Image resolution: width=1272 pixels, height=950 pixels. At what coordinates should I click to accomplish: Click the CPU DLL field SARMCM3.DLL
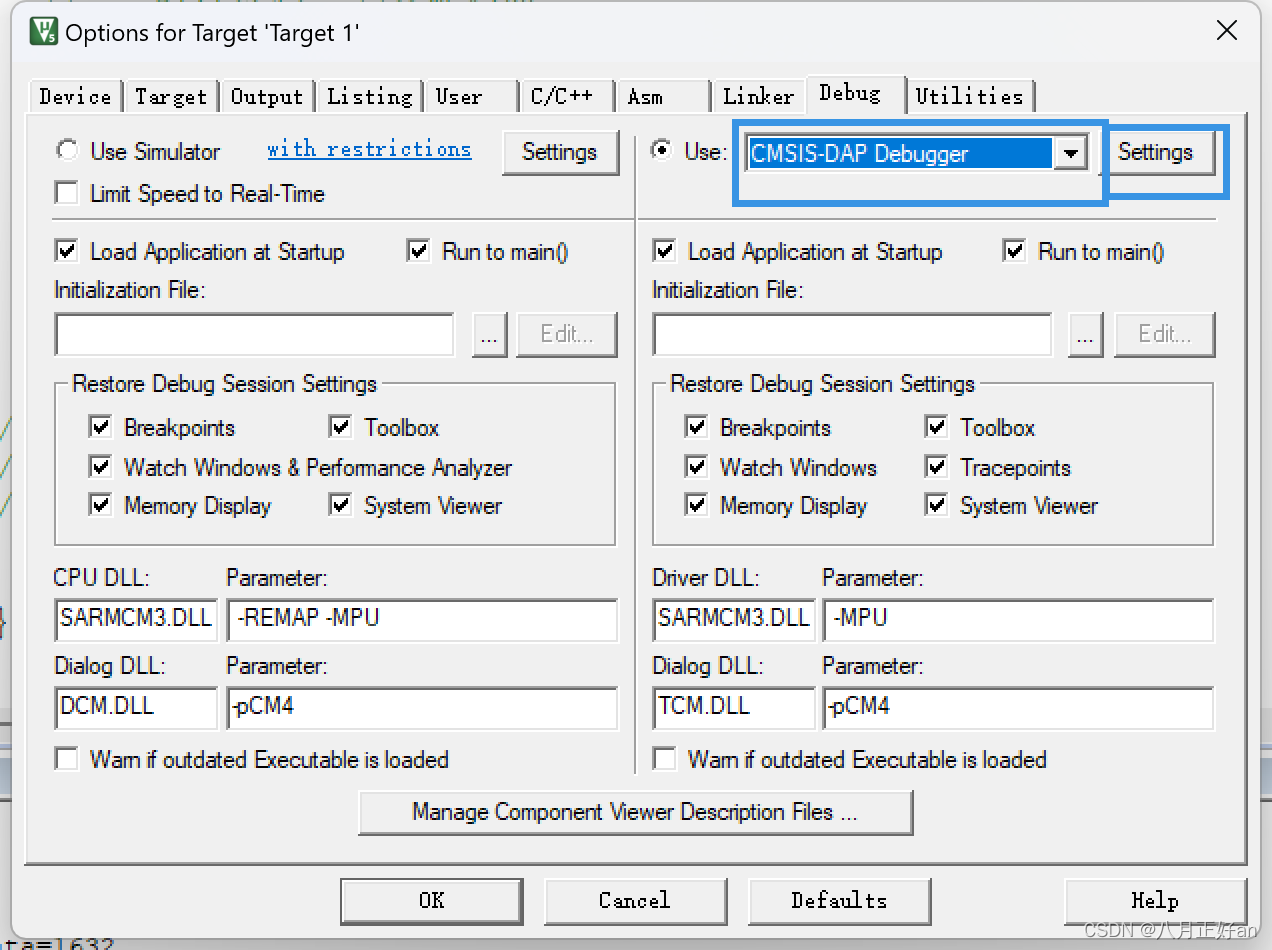pos(136,619)
